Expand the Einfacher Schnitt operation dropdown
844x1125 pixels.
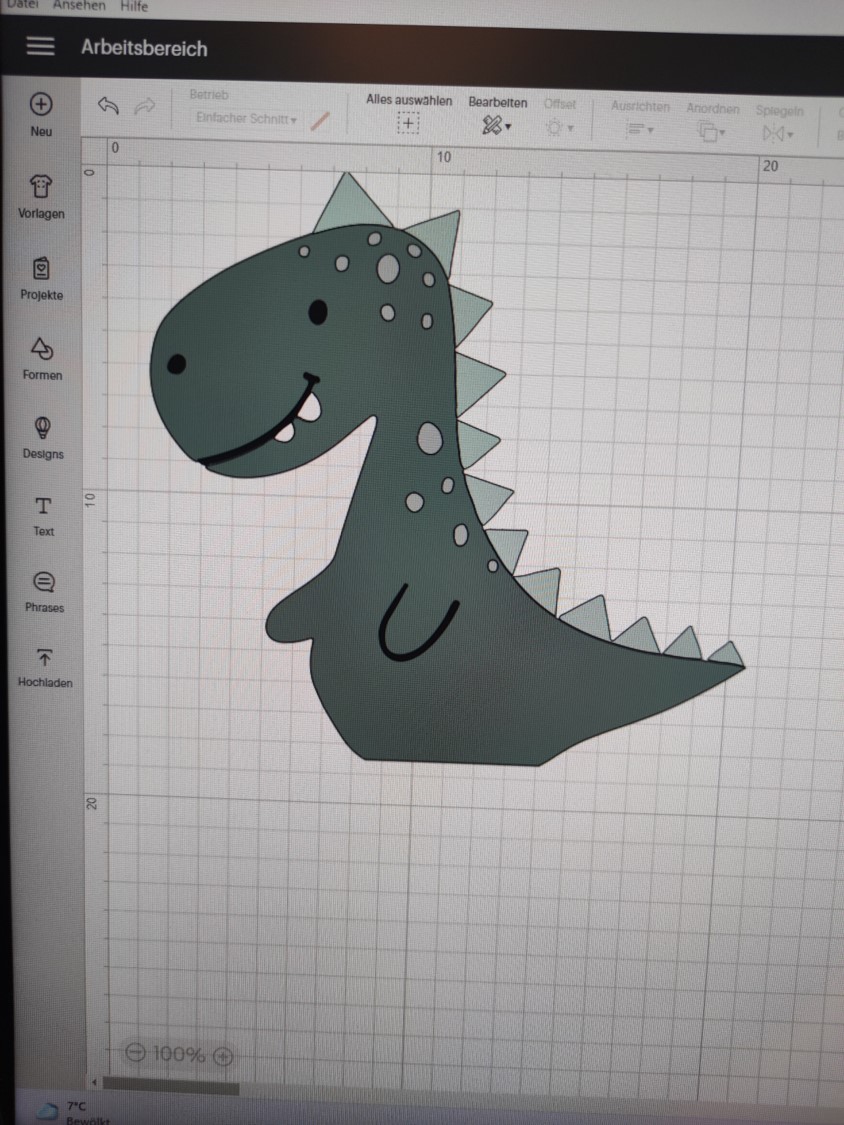(247, 119)
